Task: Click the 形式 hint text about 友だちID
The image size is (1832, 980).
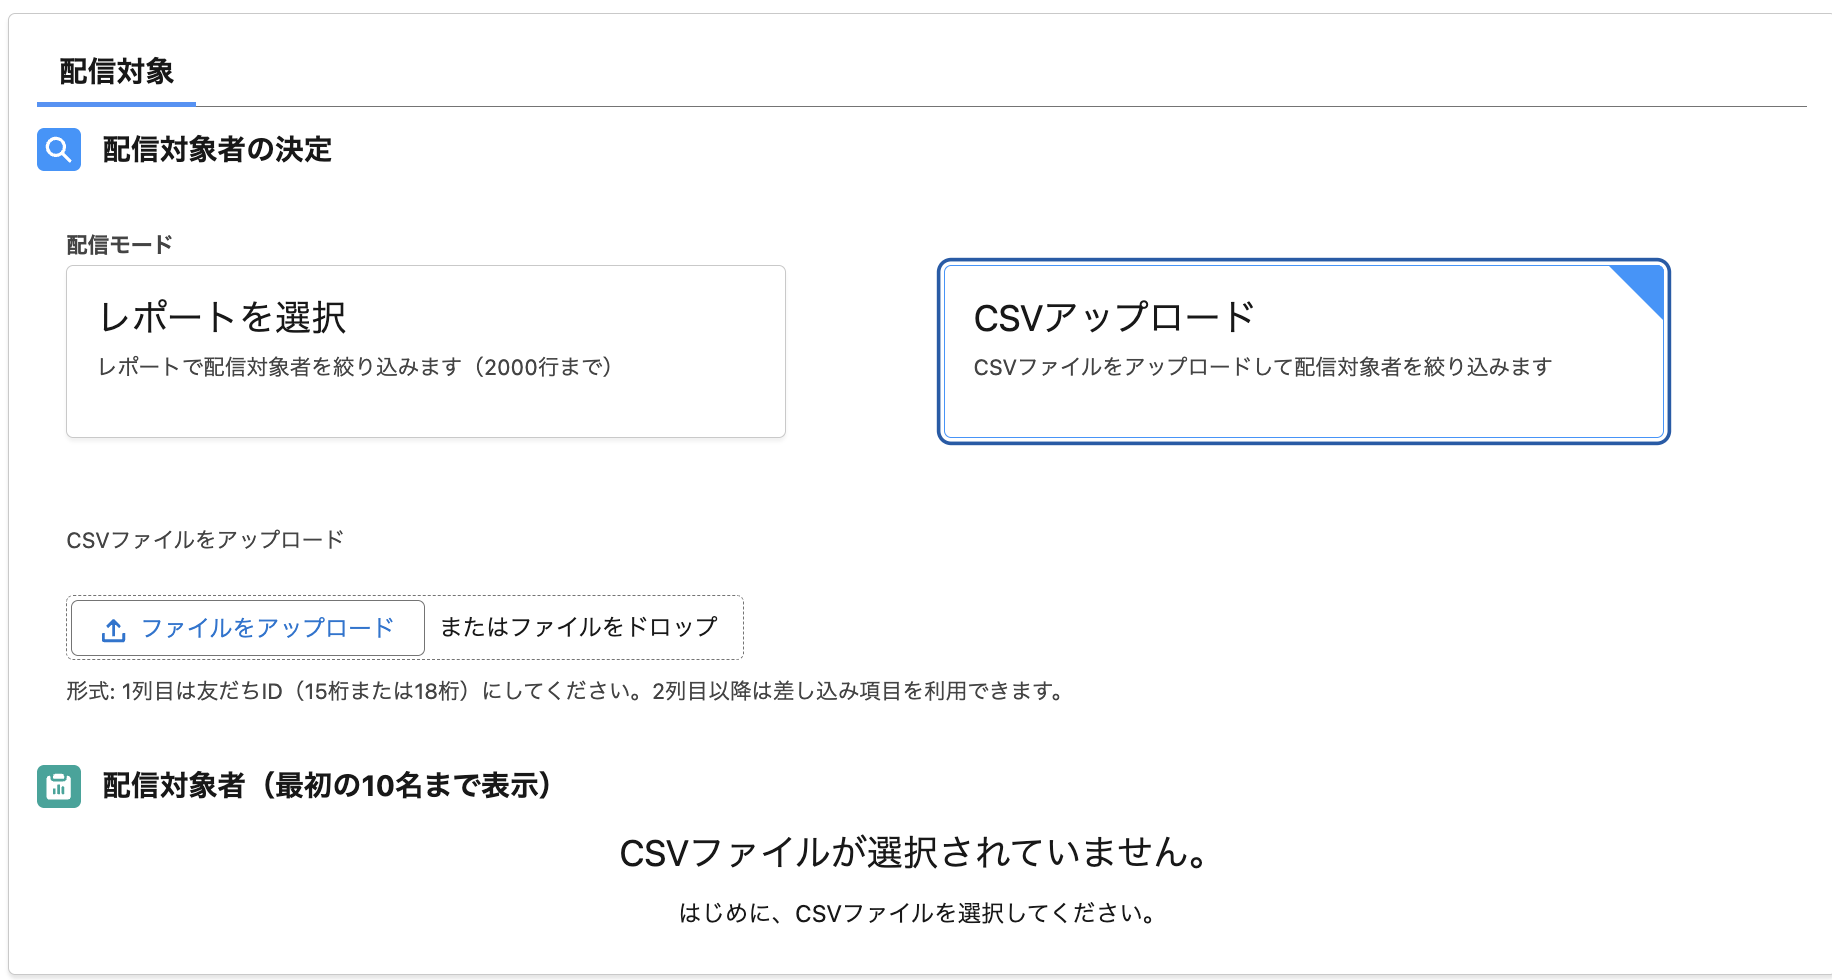Action: click(566, 691)
